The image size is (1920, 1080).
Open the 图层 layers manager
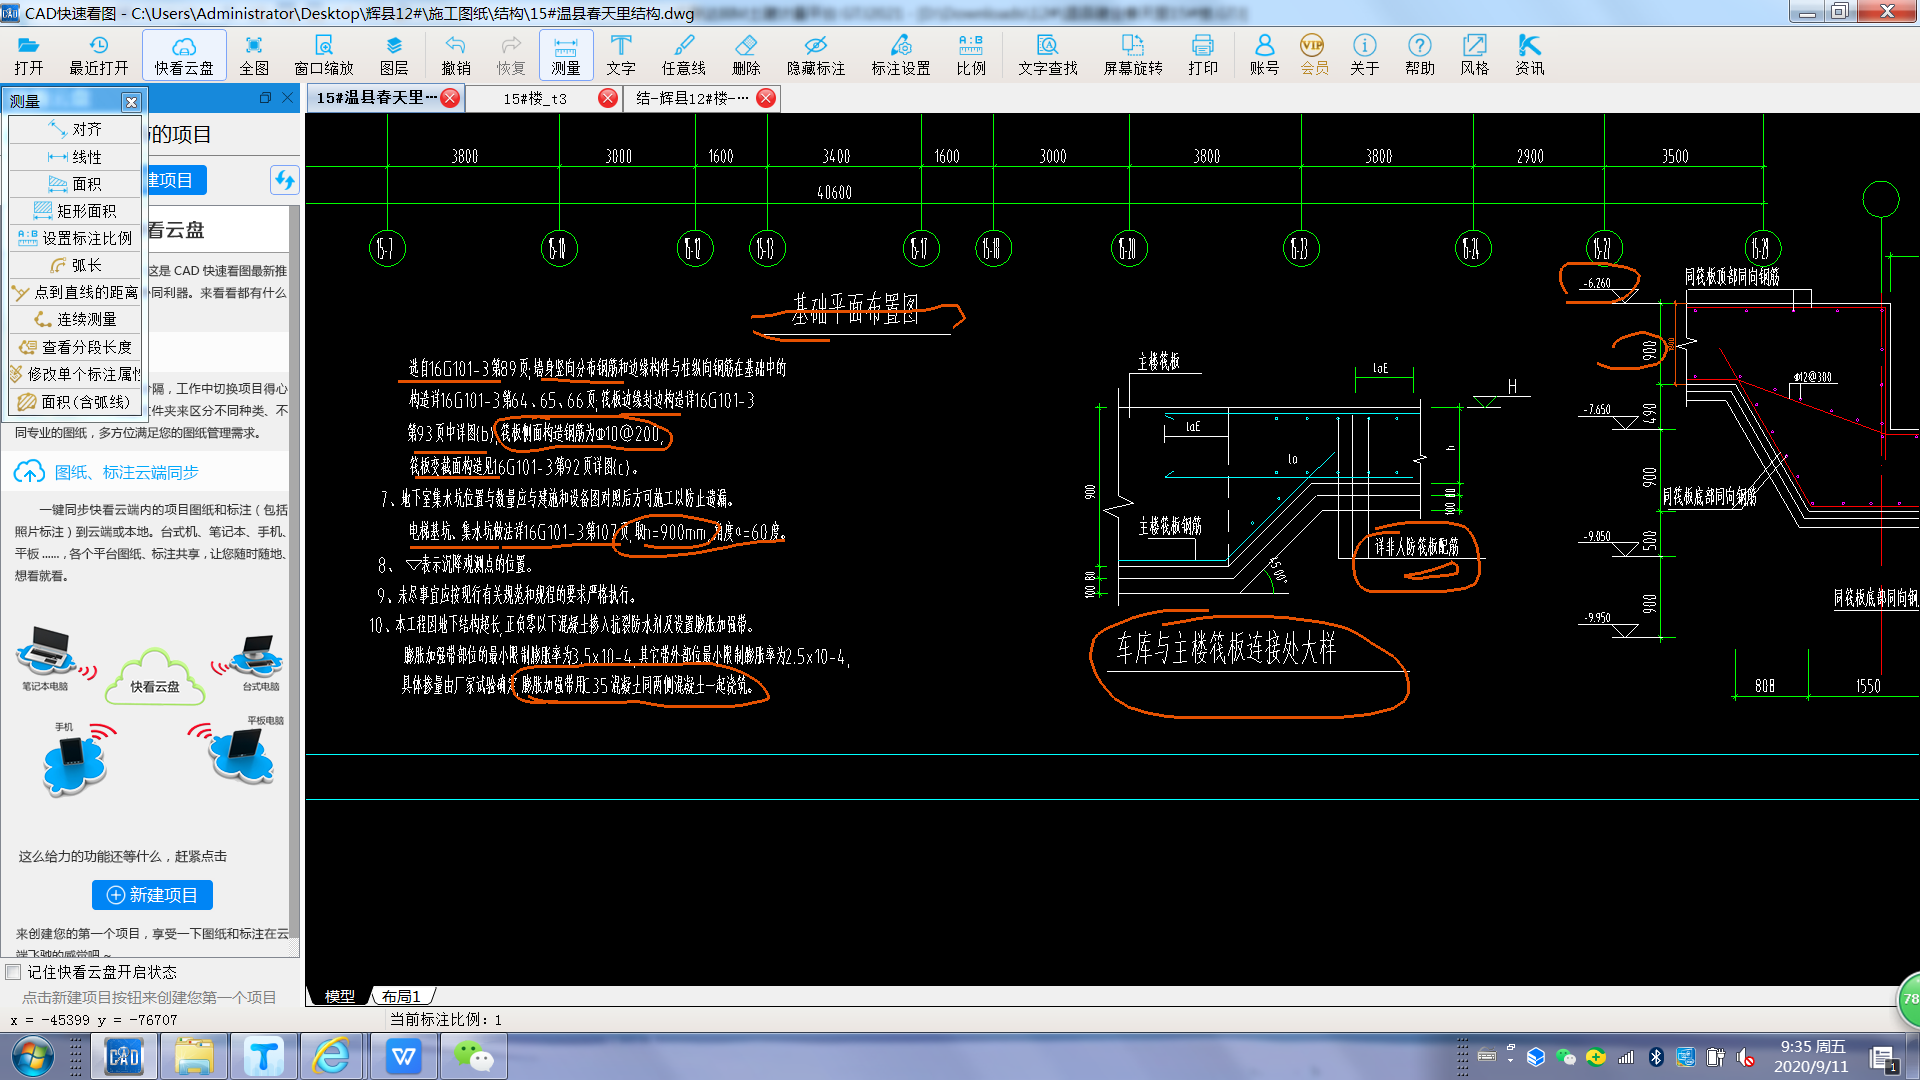click(393, 55)
